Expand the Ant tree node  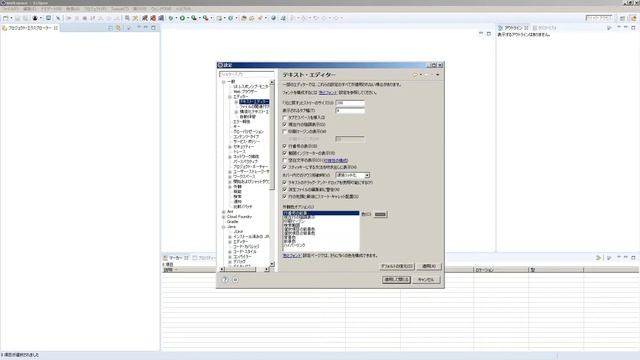(224, 212)
